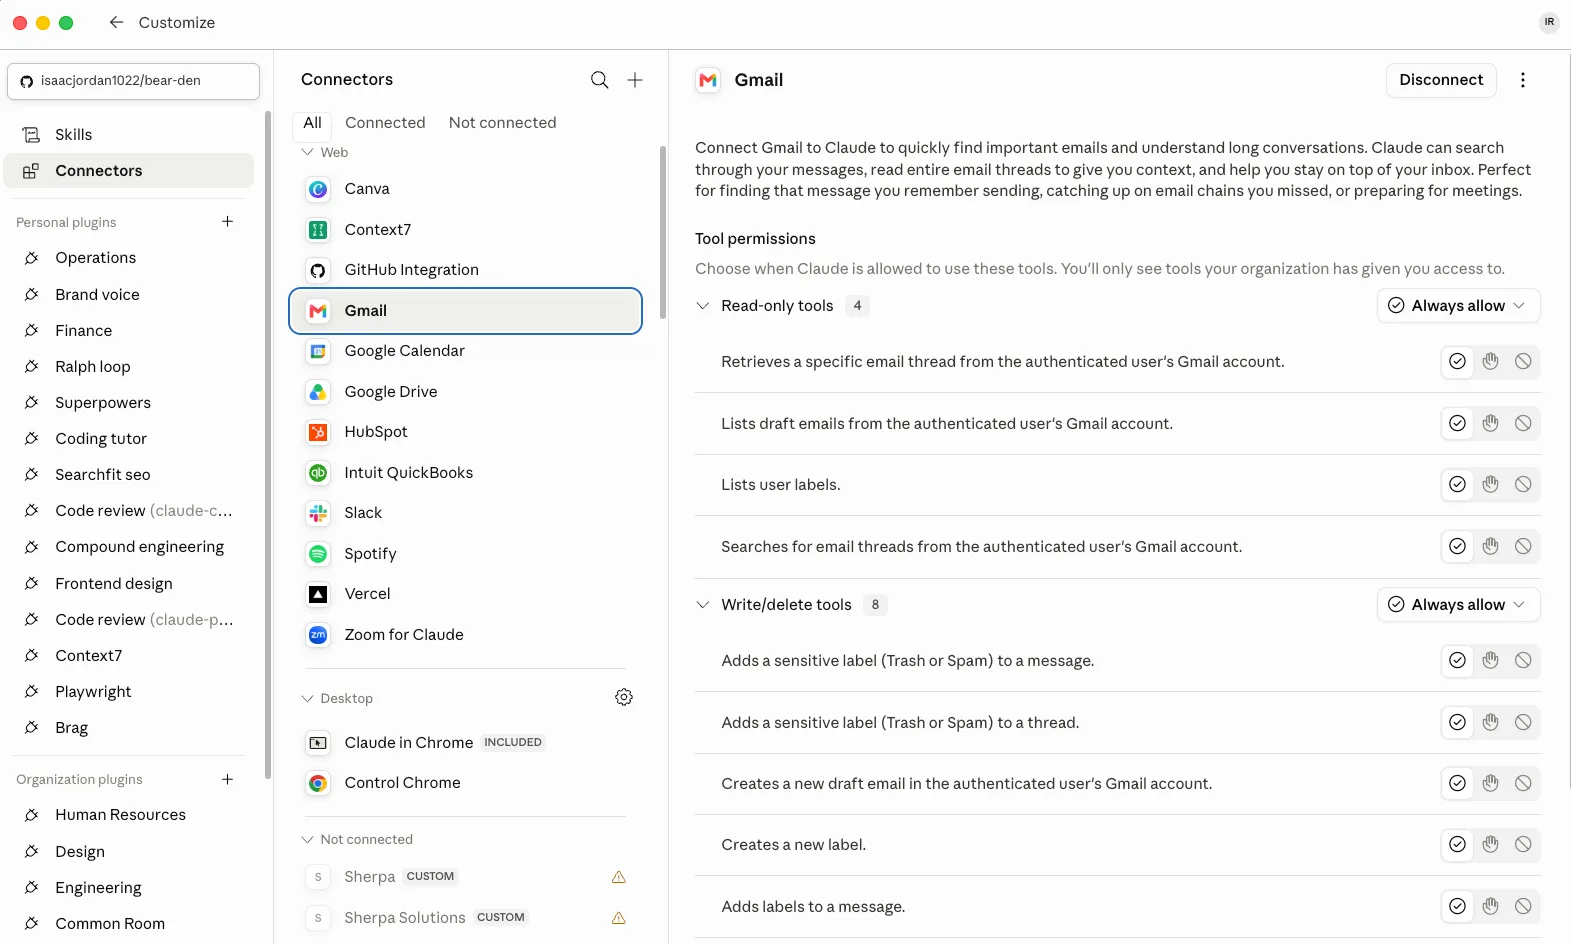Add a connector with the plus icon
This screenshot has width=1571, height=944.
click(x=635, y=80)
